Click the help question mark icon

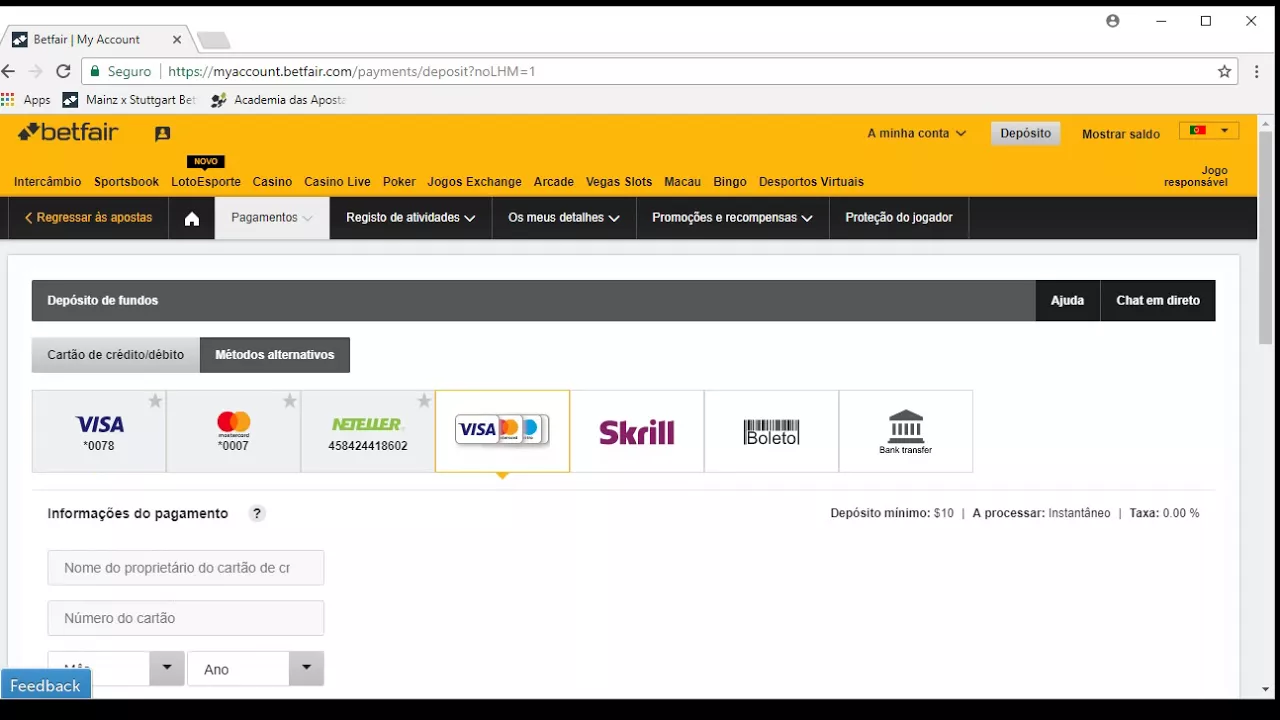(257, 513)
